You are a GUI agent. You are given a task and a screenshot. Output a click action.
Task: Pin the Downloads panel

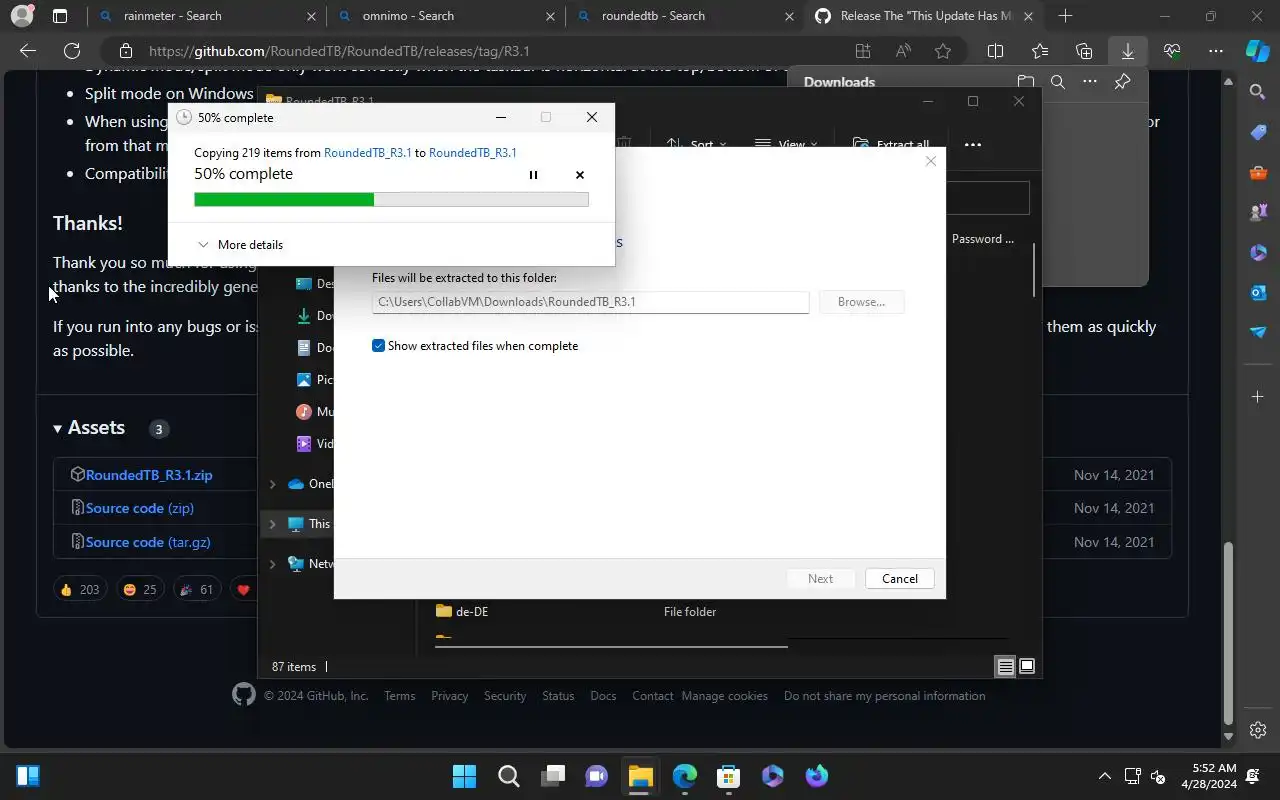click(x=1122, y=82)
